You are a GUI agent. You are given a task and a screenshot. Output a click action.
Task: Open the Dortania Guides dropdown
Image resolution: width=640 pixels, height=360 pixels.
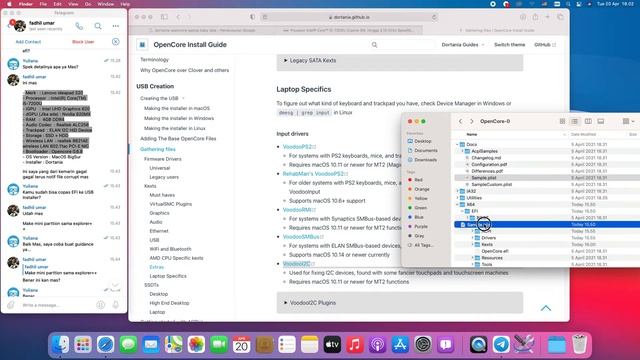pos(463,44)
